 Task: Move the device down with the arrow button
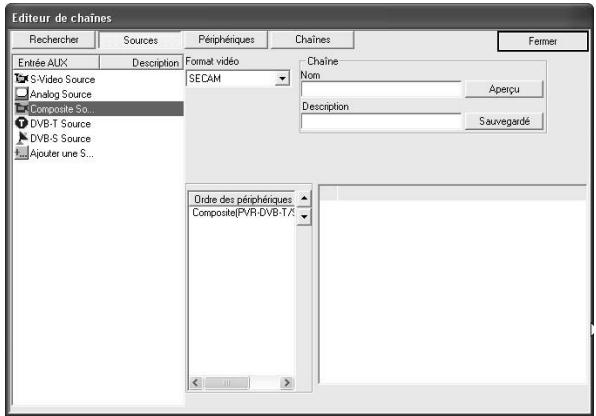[x=304, y=217]
